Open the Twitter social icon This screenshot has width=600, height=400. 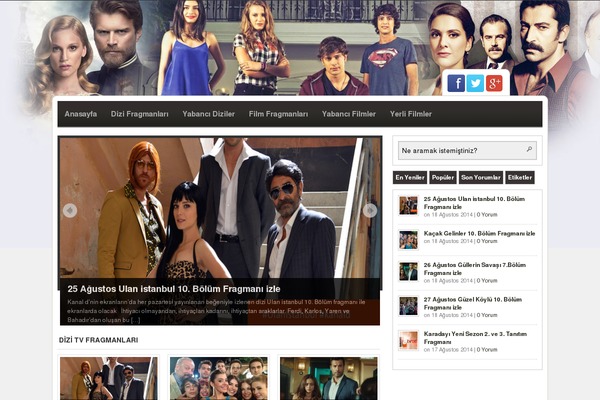(475, 83)
